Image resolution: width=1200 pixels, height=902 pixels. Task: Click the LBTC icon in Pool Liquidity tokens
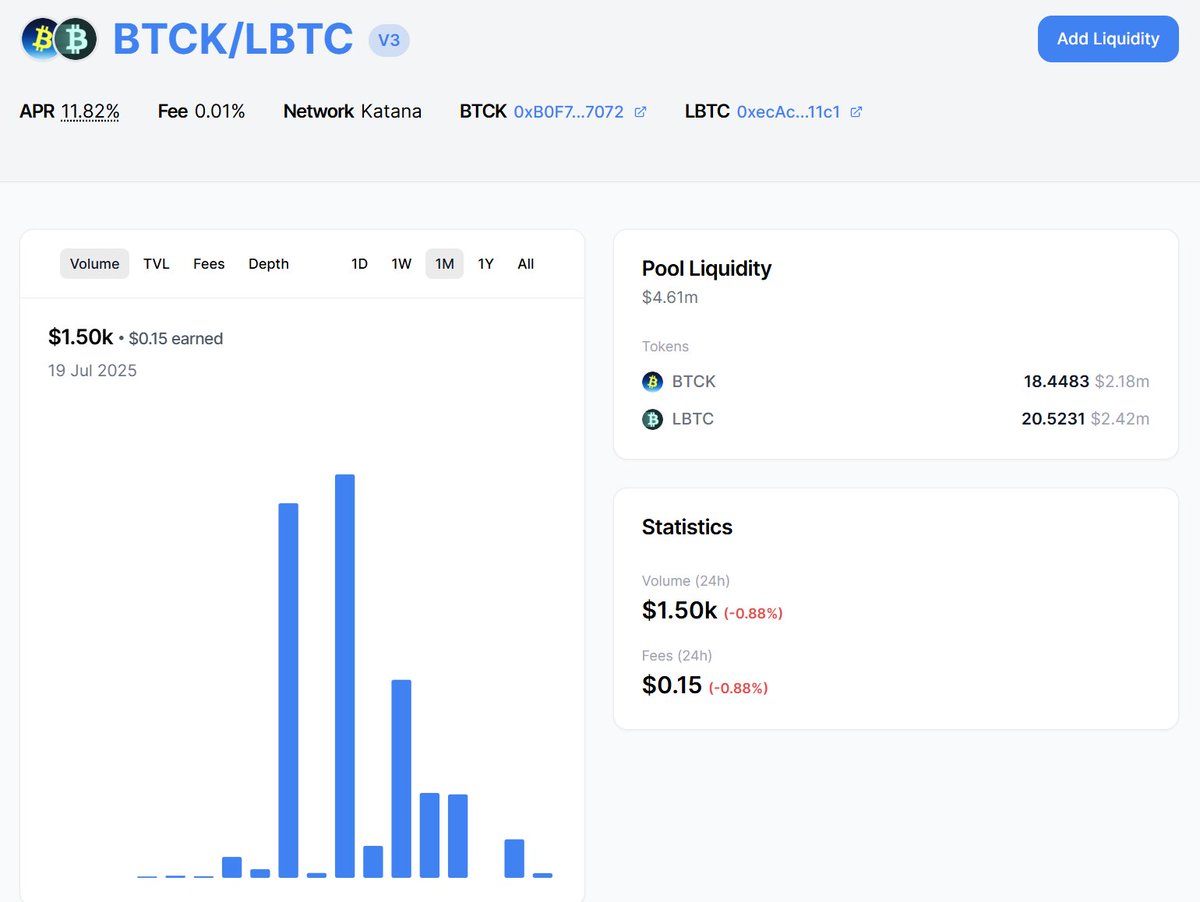pyautogui.click(x=652, y=419)
